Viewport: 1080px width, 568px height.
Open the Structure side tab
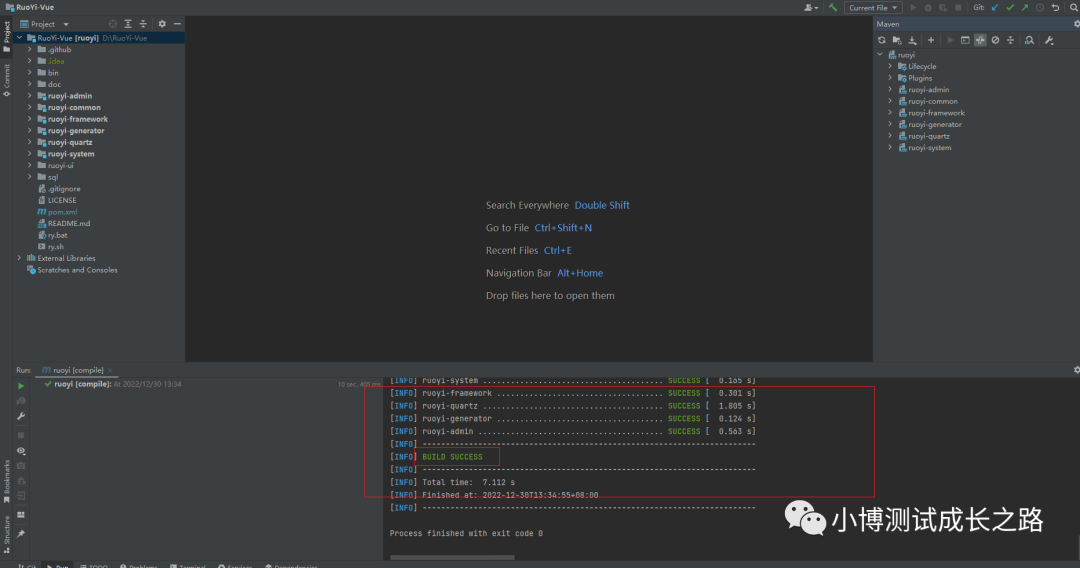click(x=6, y=535)
